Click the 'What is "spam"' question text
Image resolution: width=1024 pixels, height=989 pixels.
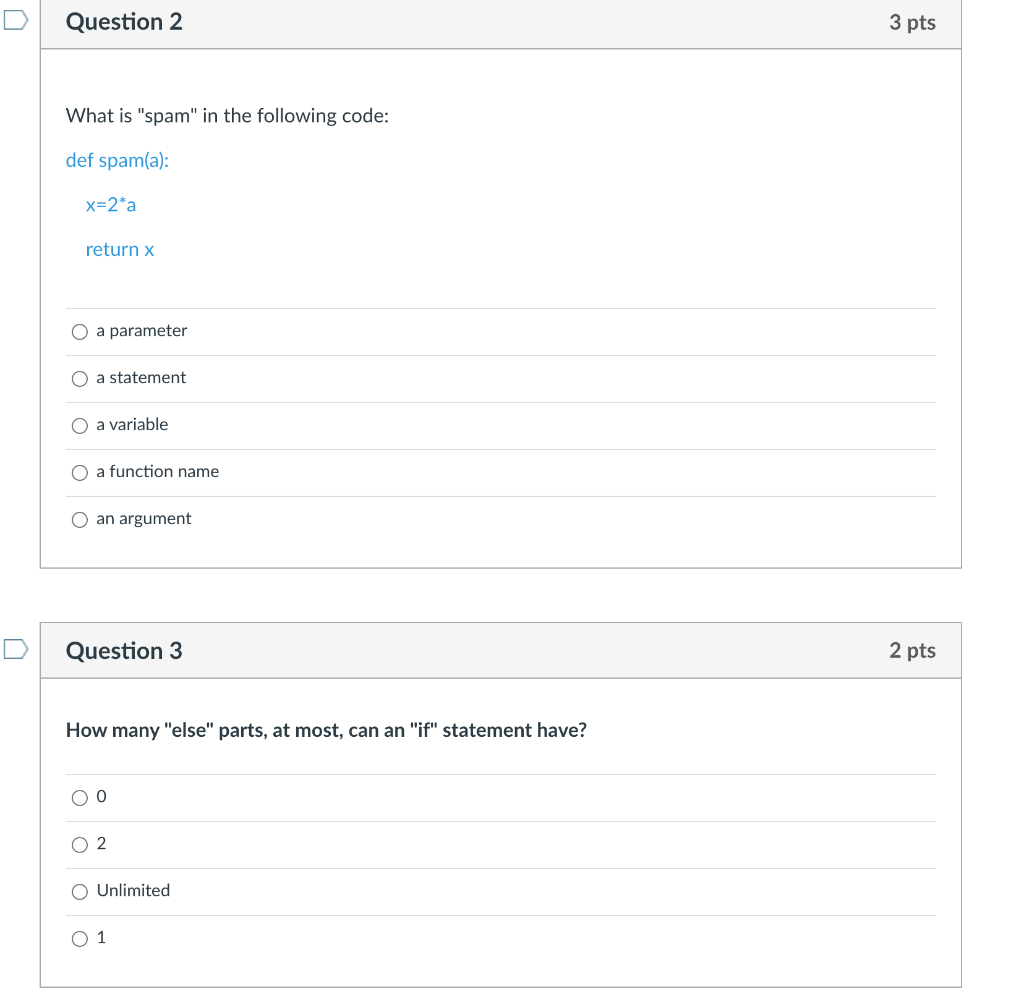[227, 116]
